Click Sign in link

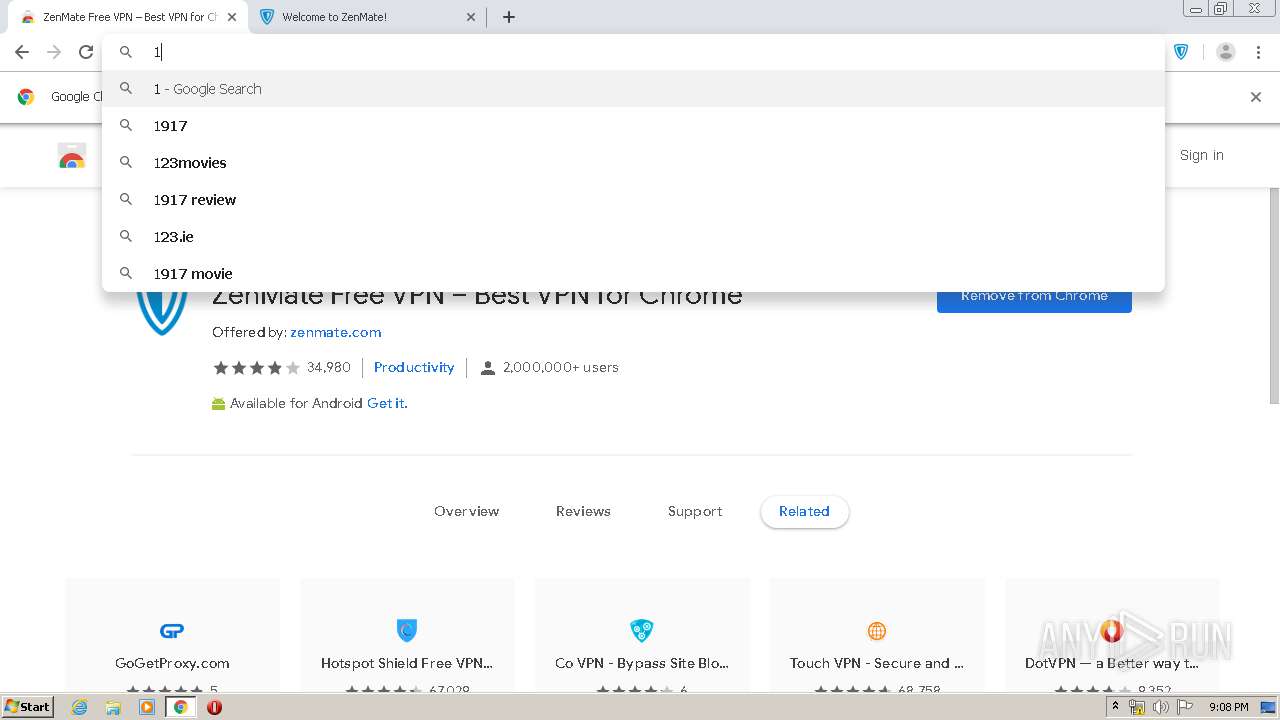(x=1201, y=155)
